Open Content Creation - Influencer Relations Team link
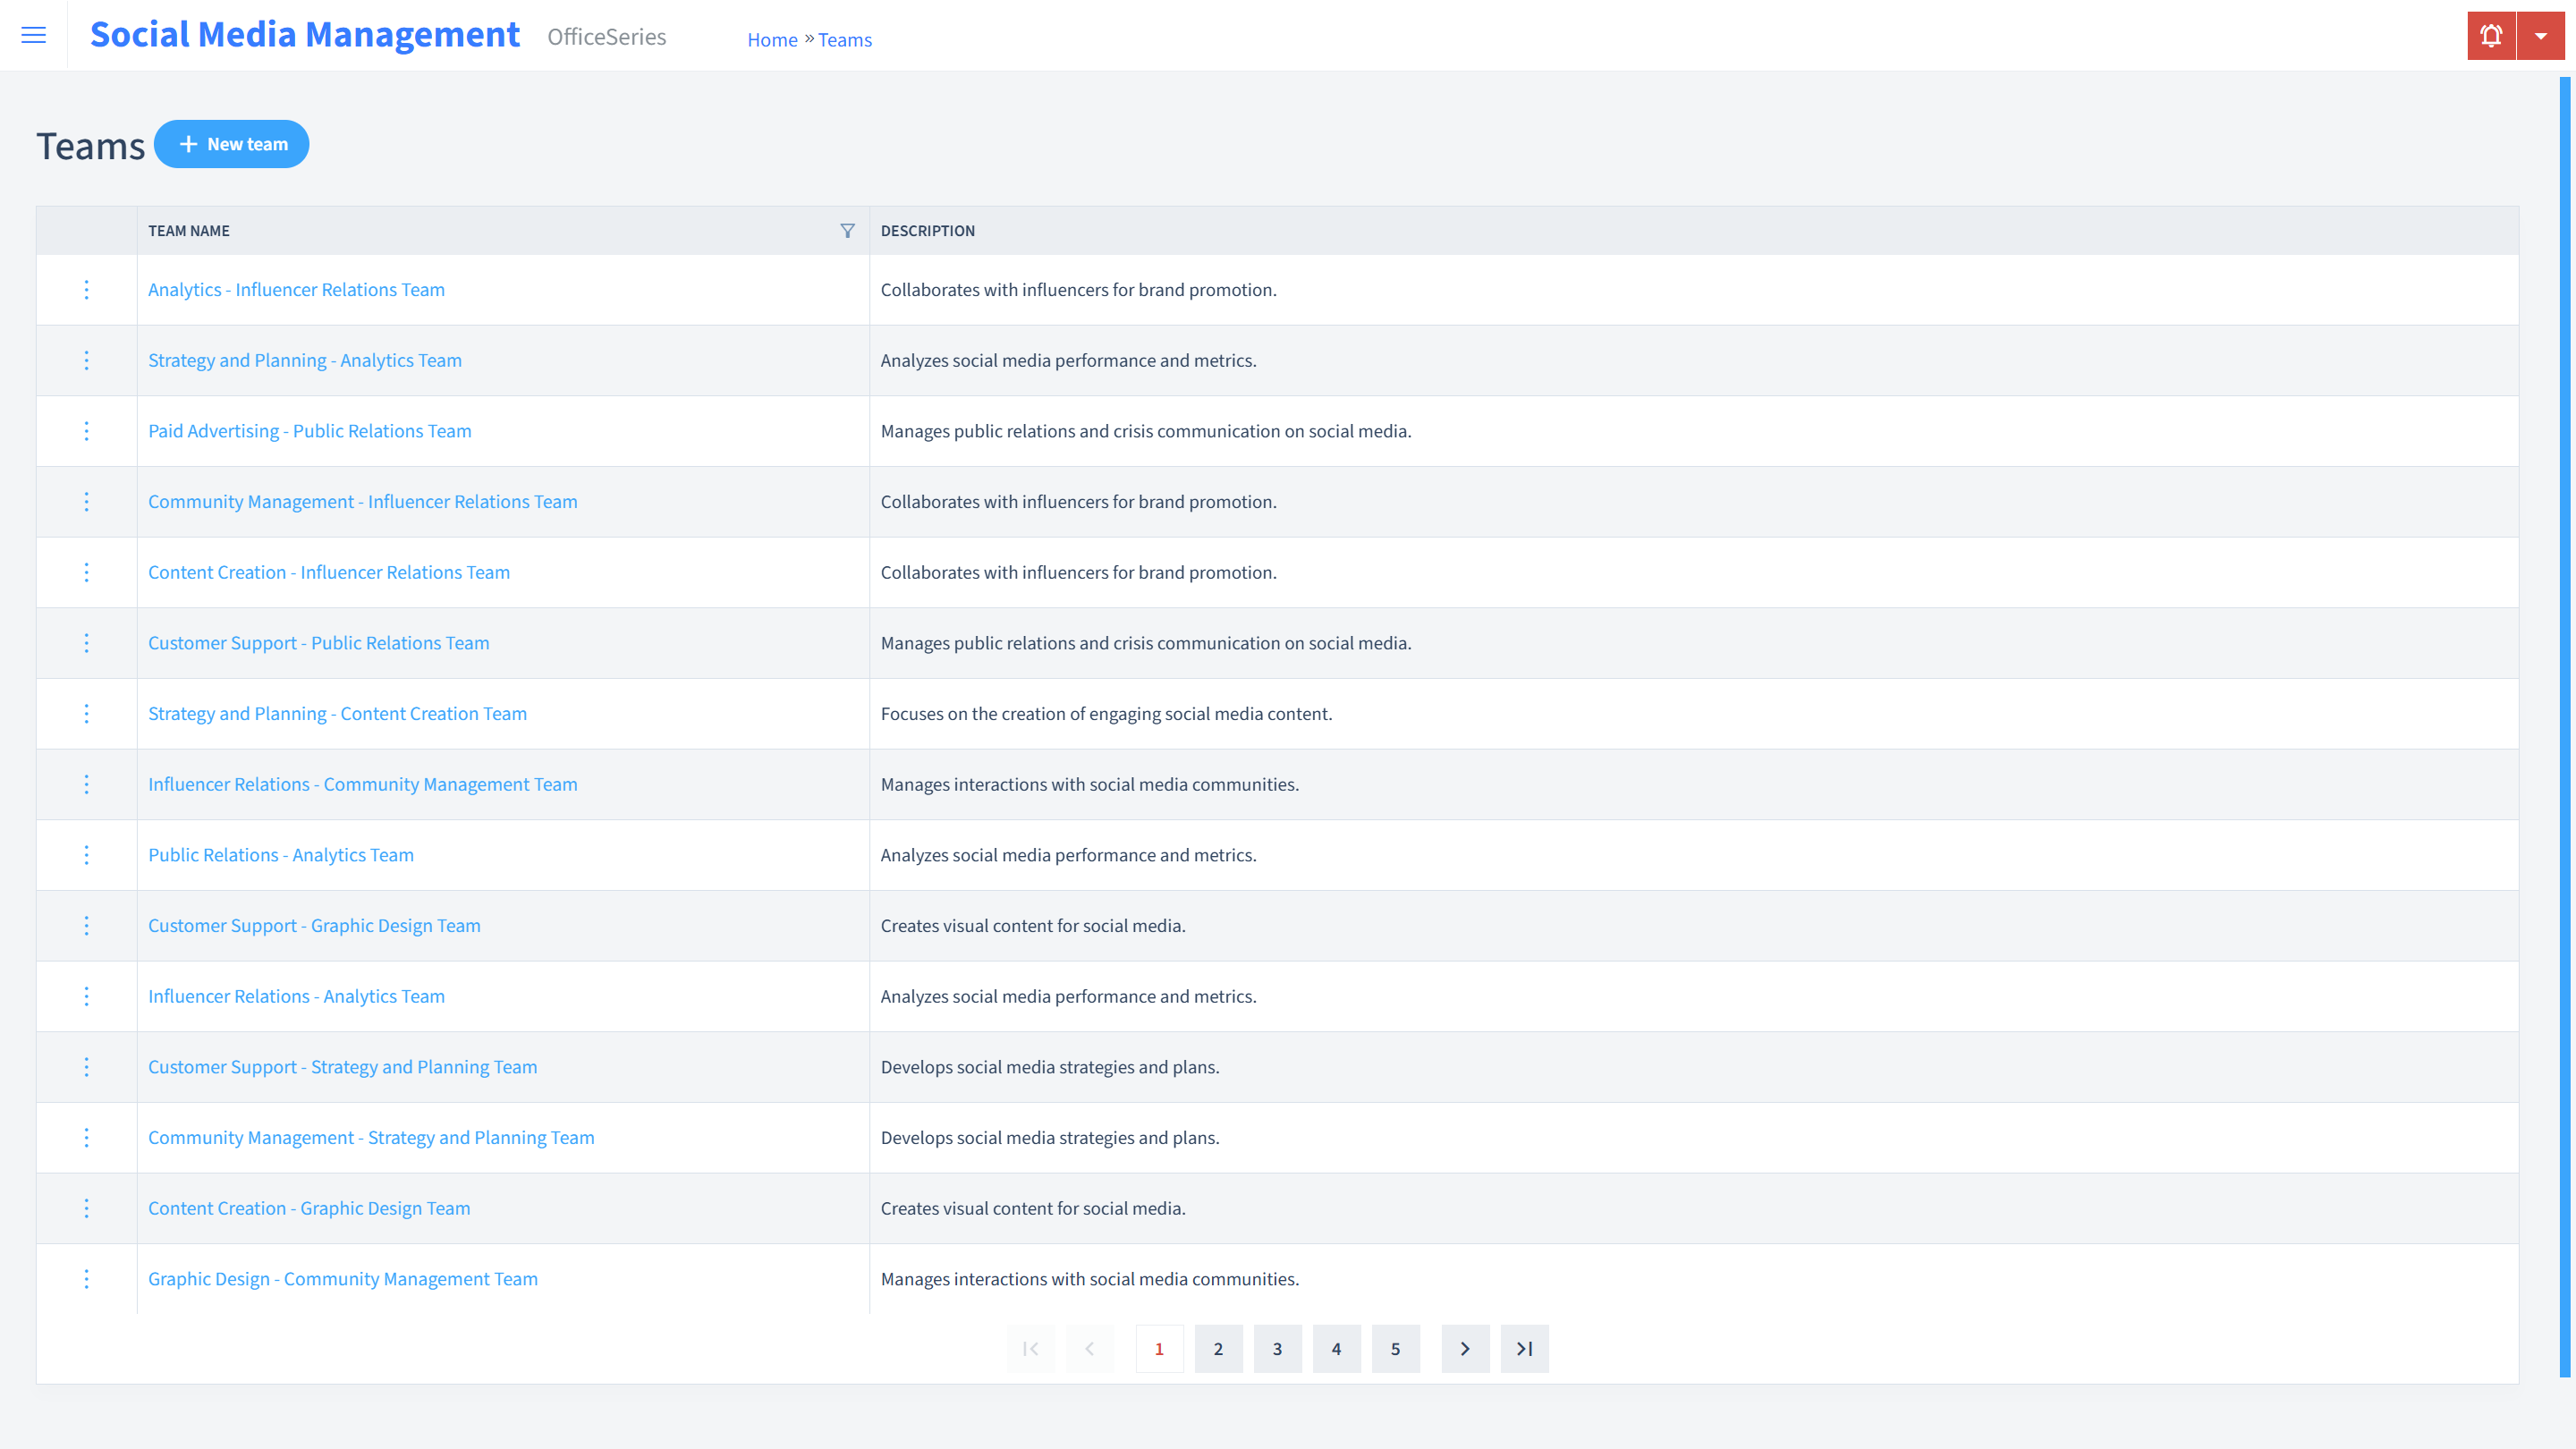 click(x=329, y=572)
